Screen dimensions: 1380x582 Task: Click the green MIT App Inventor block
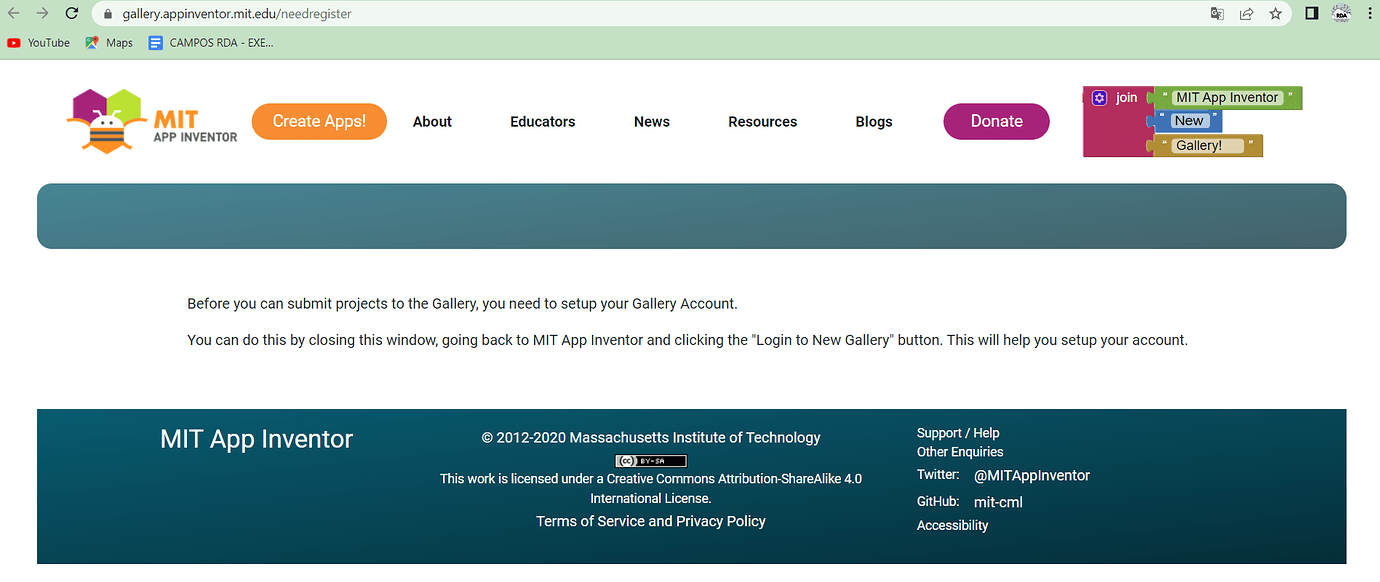(x=1227, y=98)
